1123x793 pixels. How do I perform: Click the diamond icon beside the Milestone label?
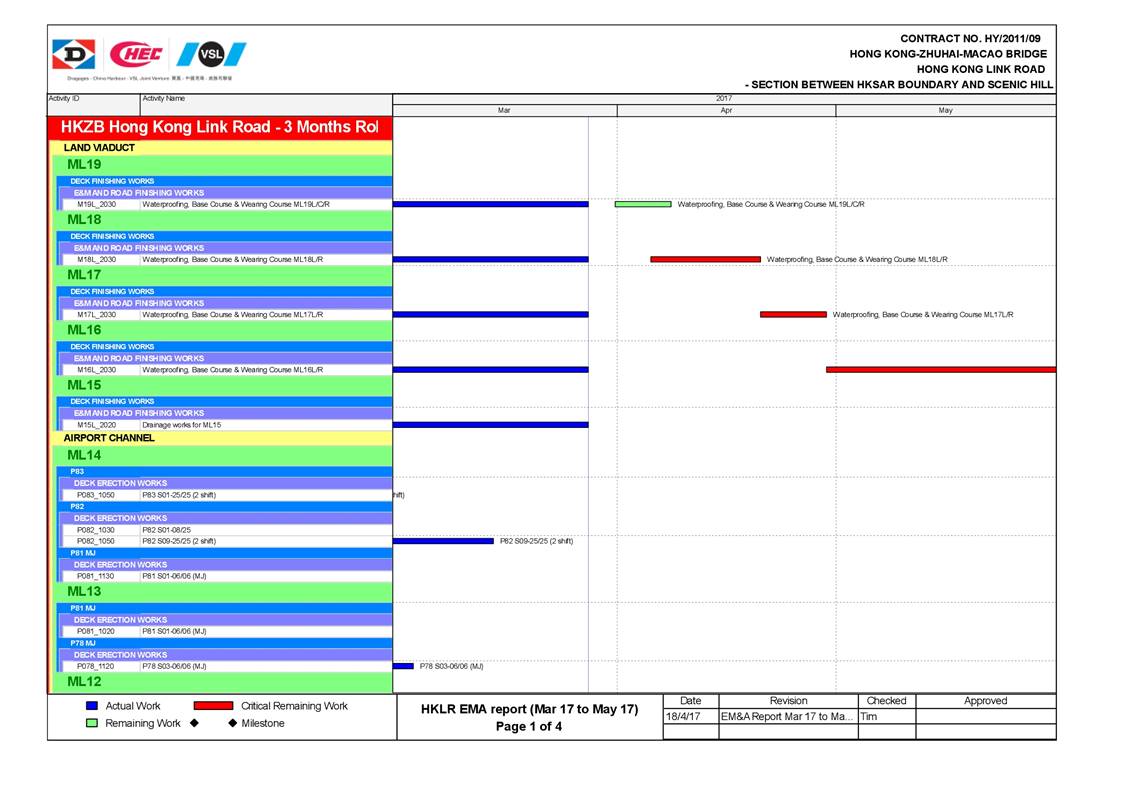tap(232, 723)
